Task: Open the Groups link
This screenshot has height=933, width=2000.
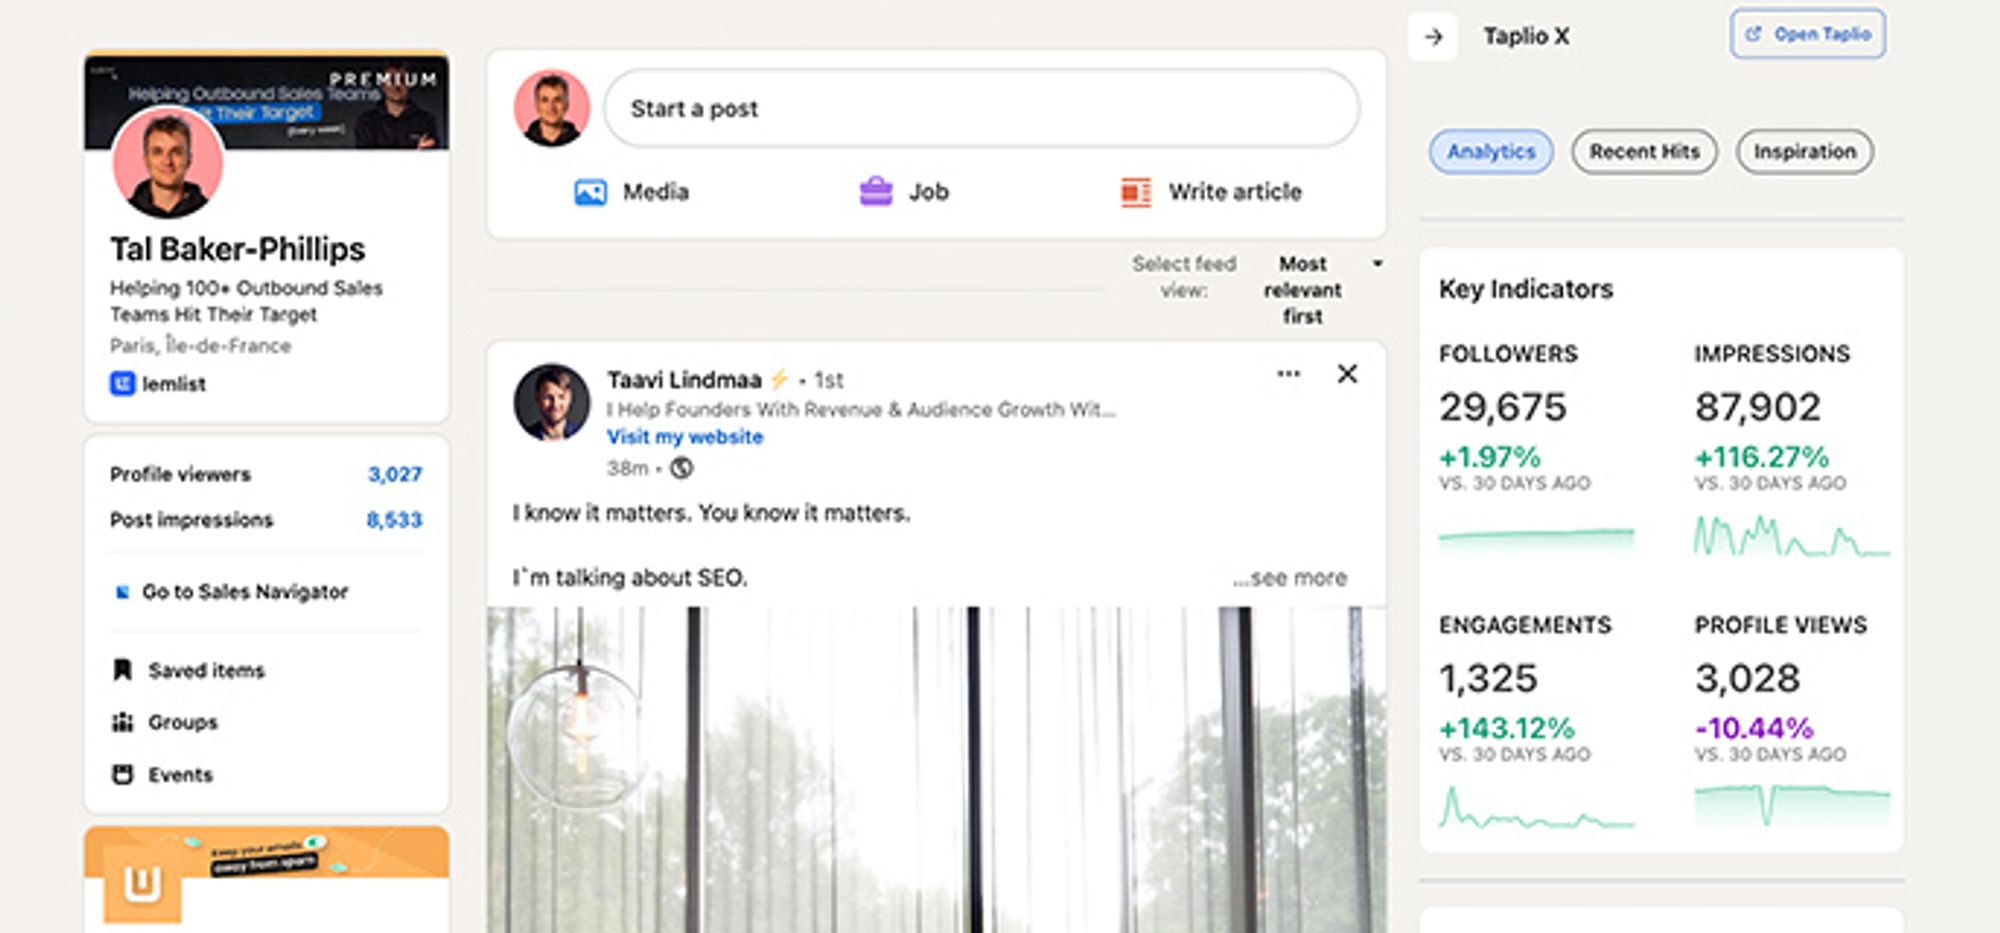Action: click(x=183, y=722)
